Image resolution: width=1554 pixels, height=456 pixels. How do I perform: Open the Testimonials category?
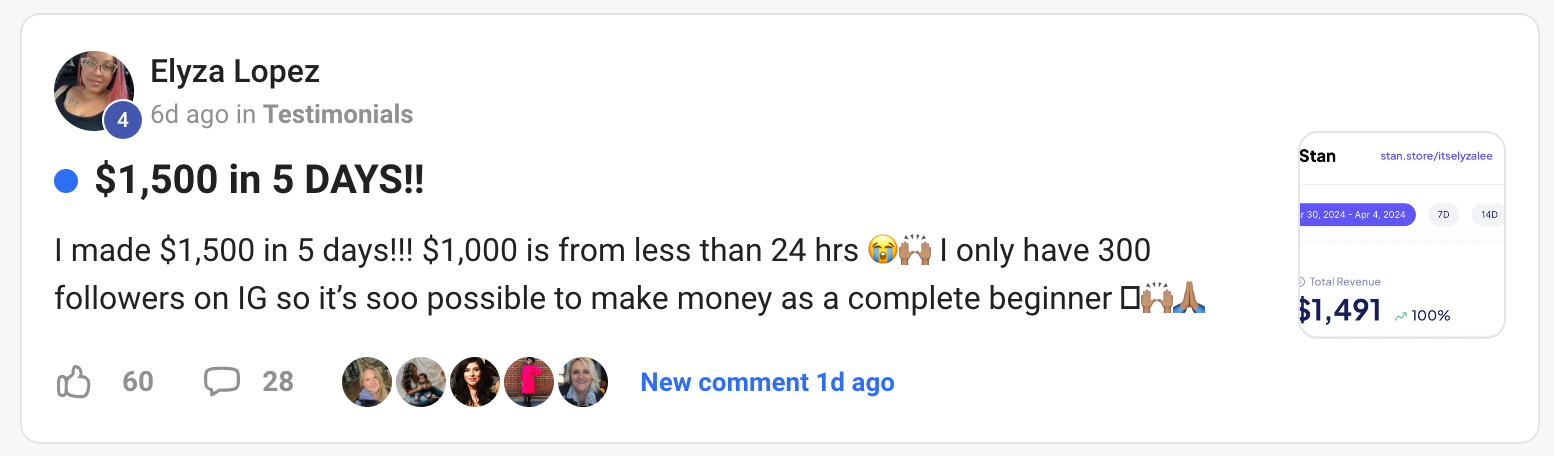[338, 115]
